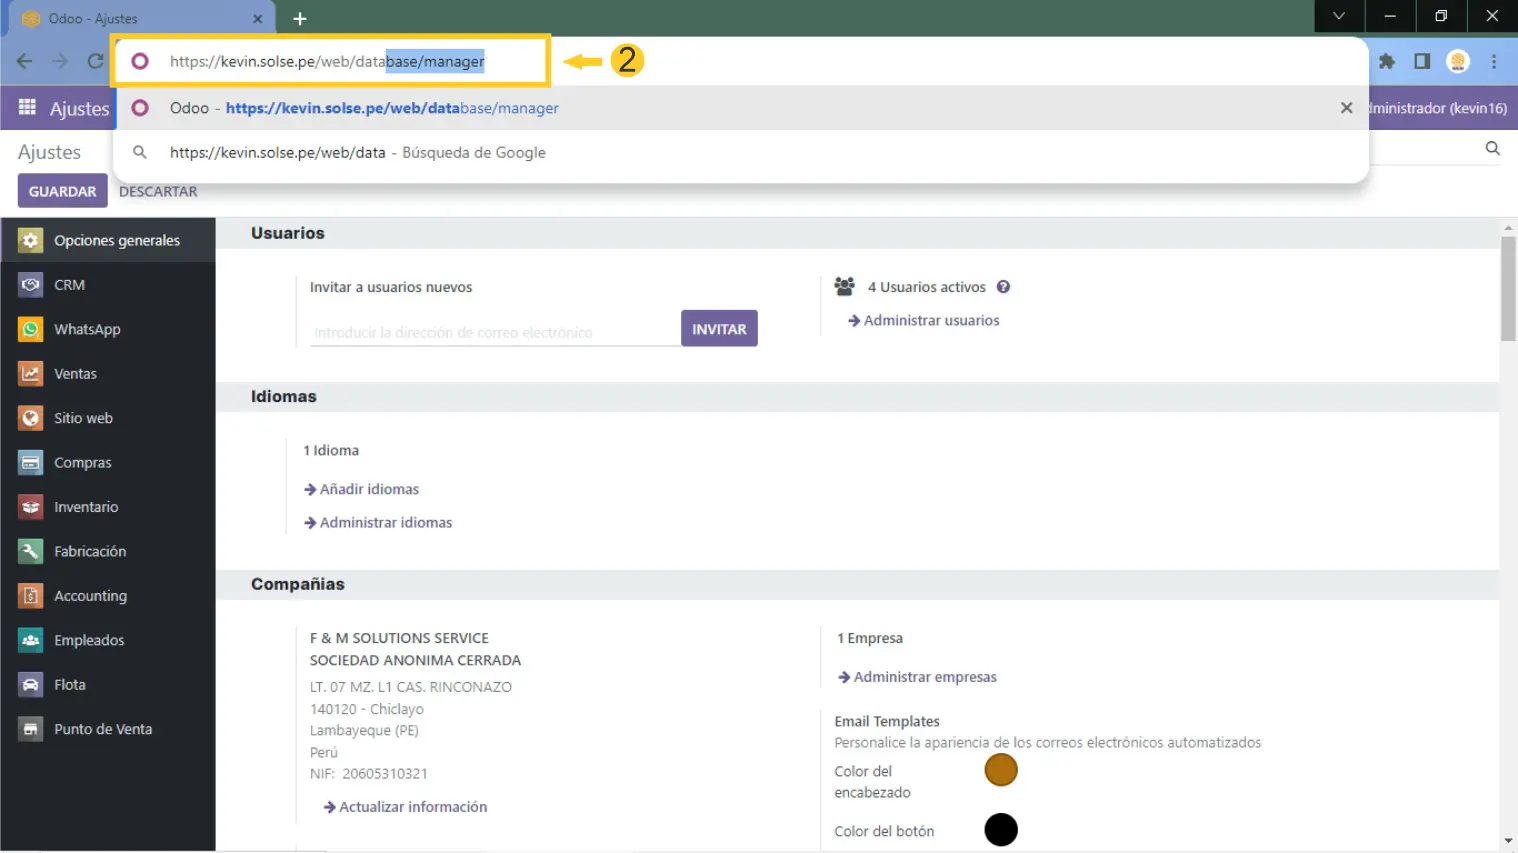Screen dimensions: 1518x853
Task: Open Chrome tab search dropdown arrow
Action: coord(1338,16)
